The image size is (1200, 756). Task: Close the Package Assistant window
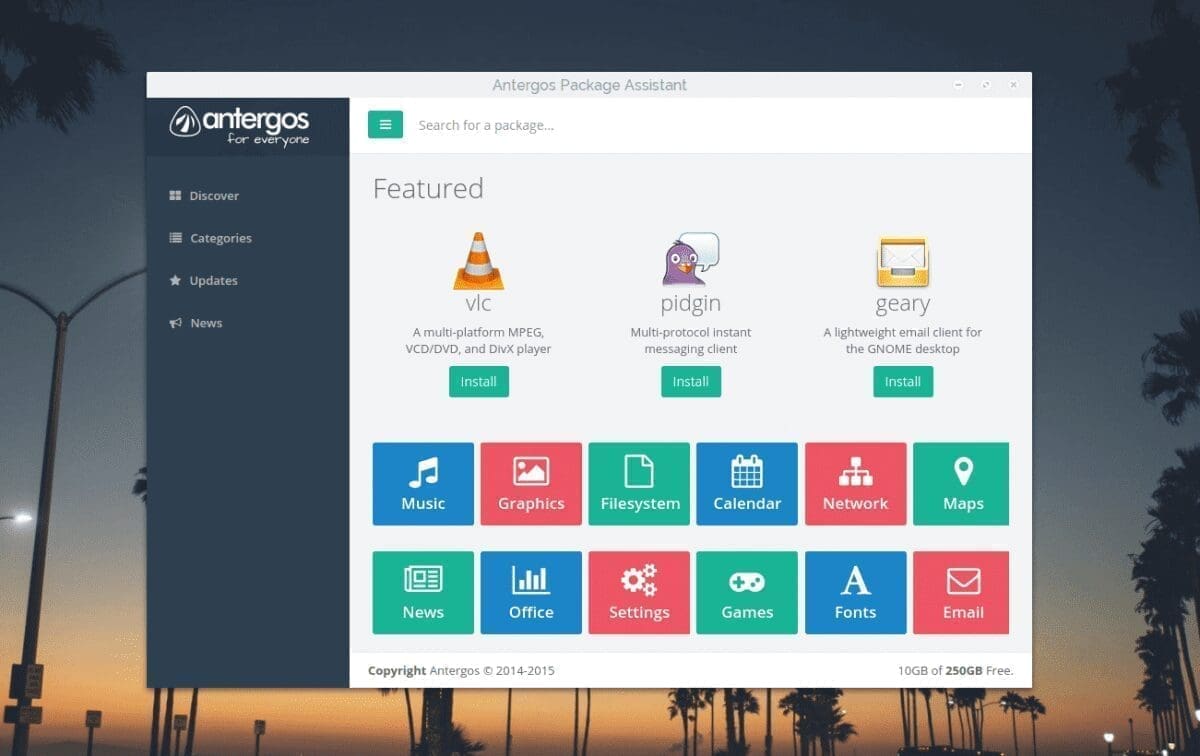[x=1014, y=85]
